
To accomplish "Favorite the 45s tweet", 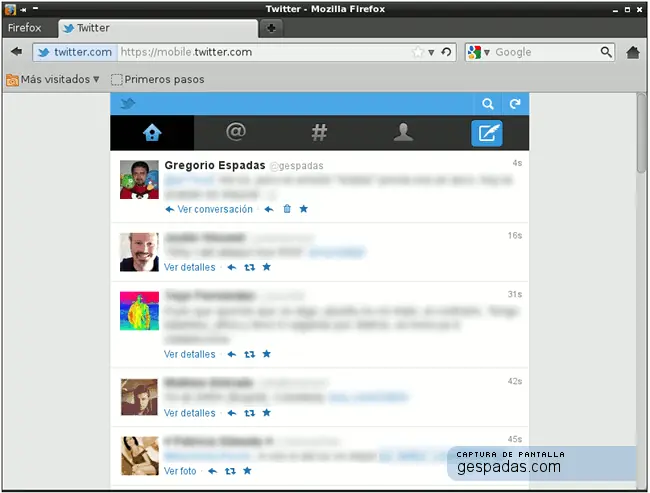I will pyautogui.click(x=247, y=471).
